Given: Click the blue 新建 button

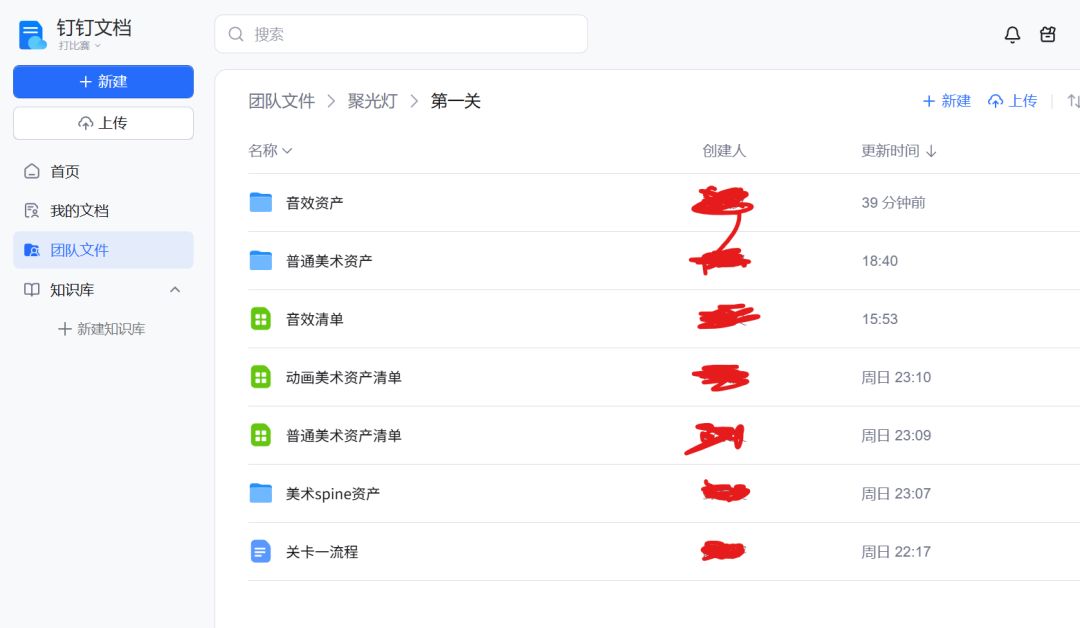Looking at the screenshot, I should [103, 82].
